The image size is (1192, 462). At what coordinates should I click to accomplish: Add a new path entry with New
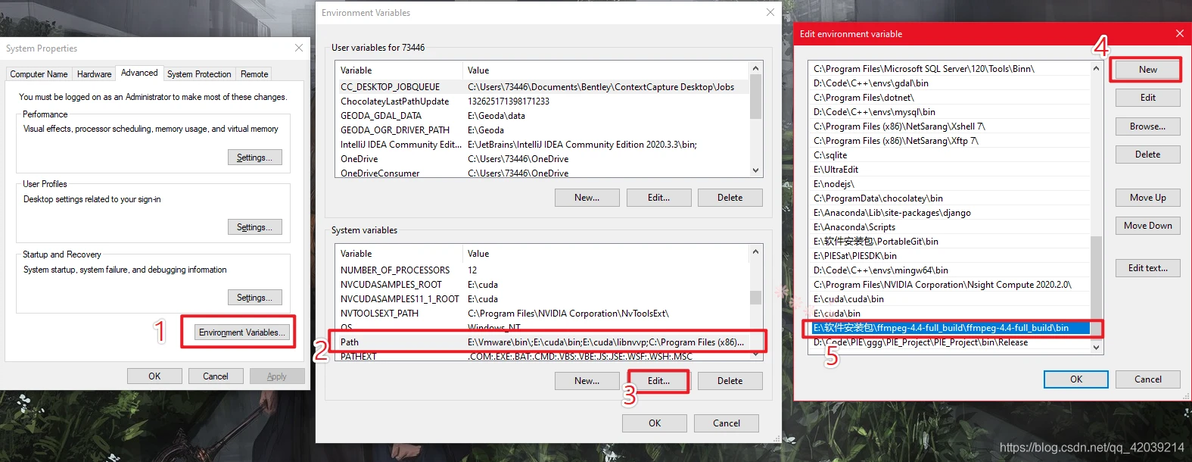point(1147,70)
